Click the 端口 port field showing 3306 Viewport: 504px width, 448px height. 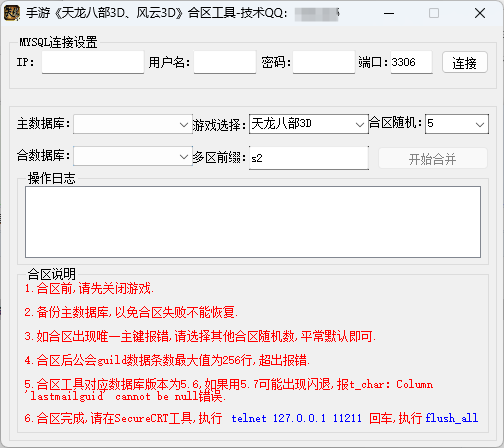coord(411,62)
